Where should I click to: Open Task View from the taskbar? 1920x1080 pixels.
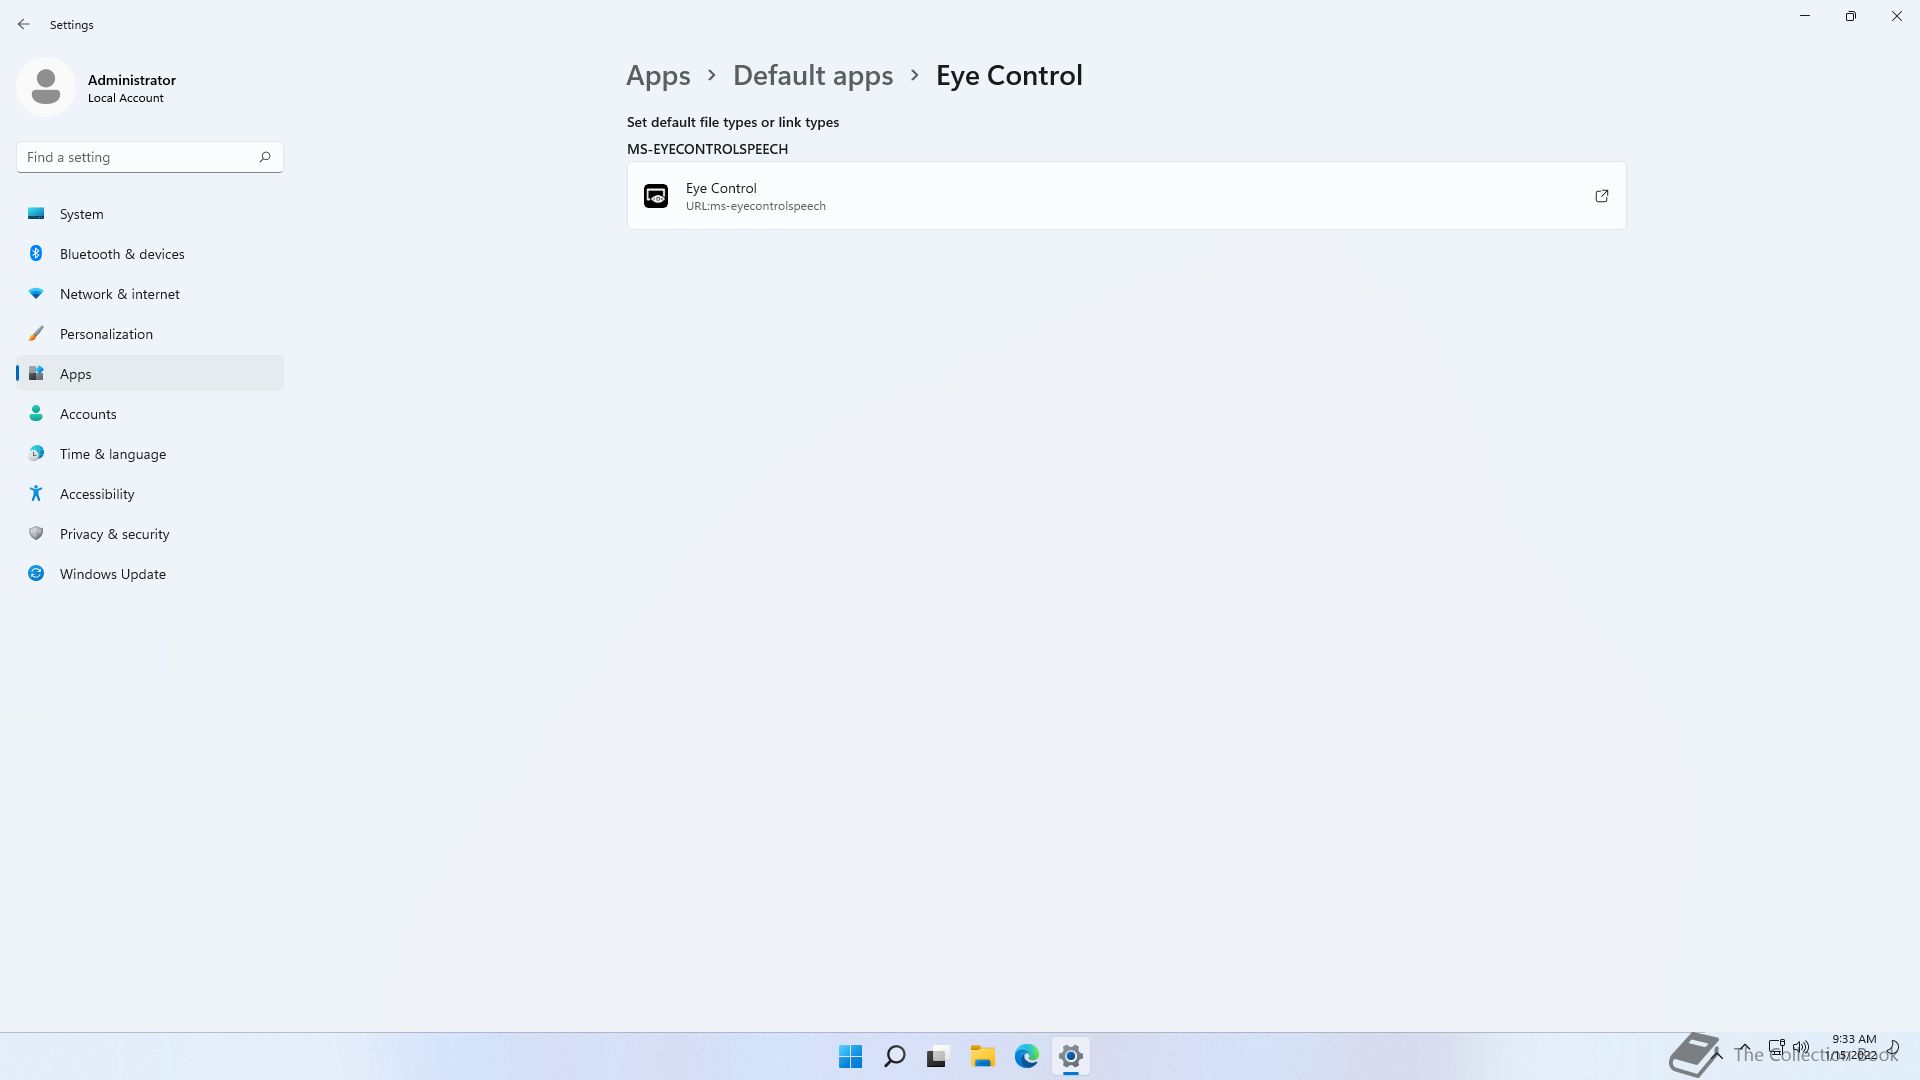[938, 1056]
